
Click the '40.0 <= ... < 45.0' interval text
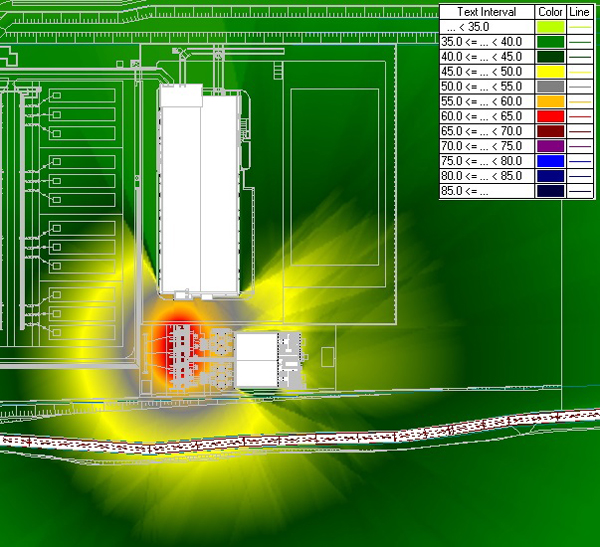tap(481, 57)
